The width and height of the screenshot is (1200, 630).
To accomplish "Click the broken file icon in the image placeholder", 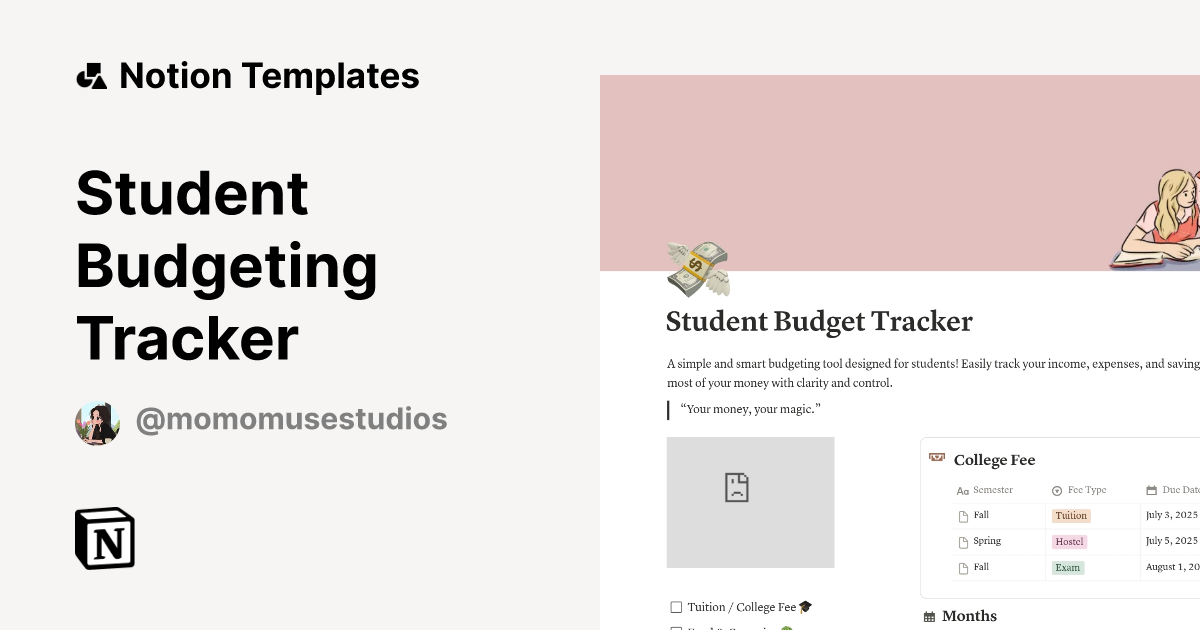I will tap(737, 488).
